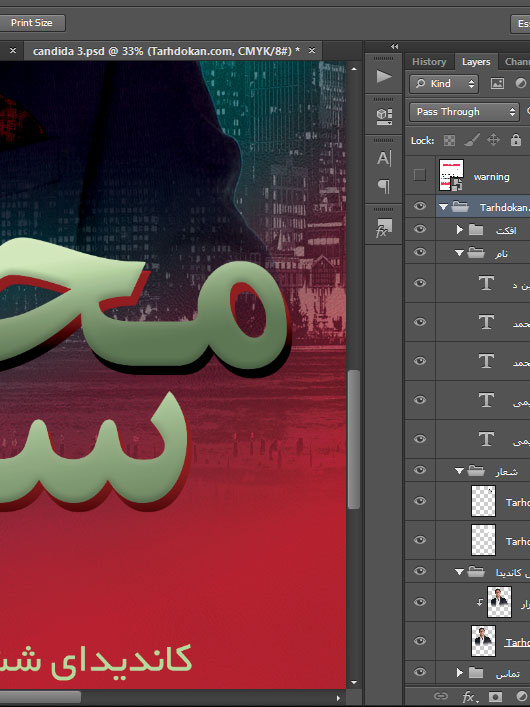The width and height of the screenshot is (530, 707).
Task: Open the Styles fx panel icon
Action: coord(384,228)
